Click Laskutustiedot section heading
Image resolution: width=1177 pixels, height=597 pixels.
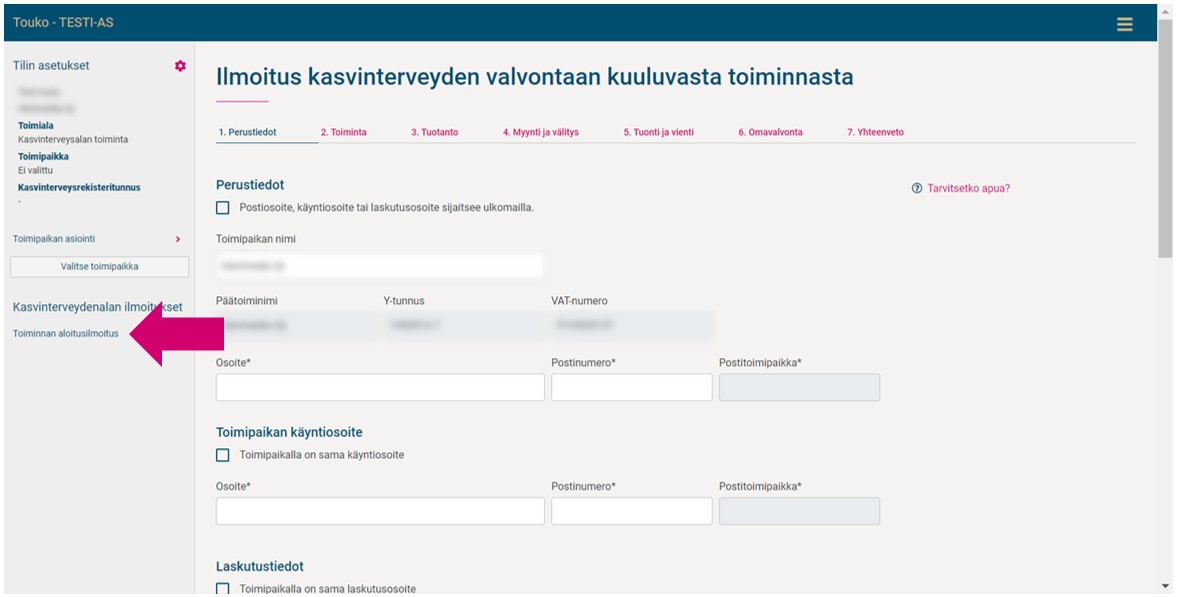pos(260,566)
